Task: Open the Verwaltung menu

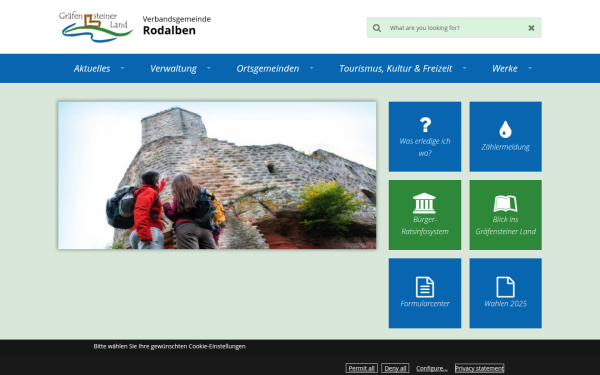Action: pos(173,68)
